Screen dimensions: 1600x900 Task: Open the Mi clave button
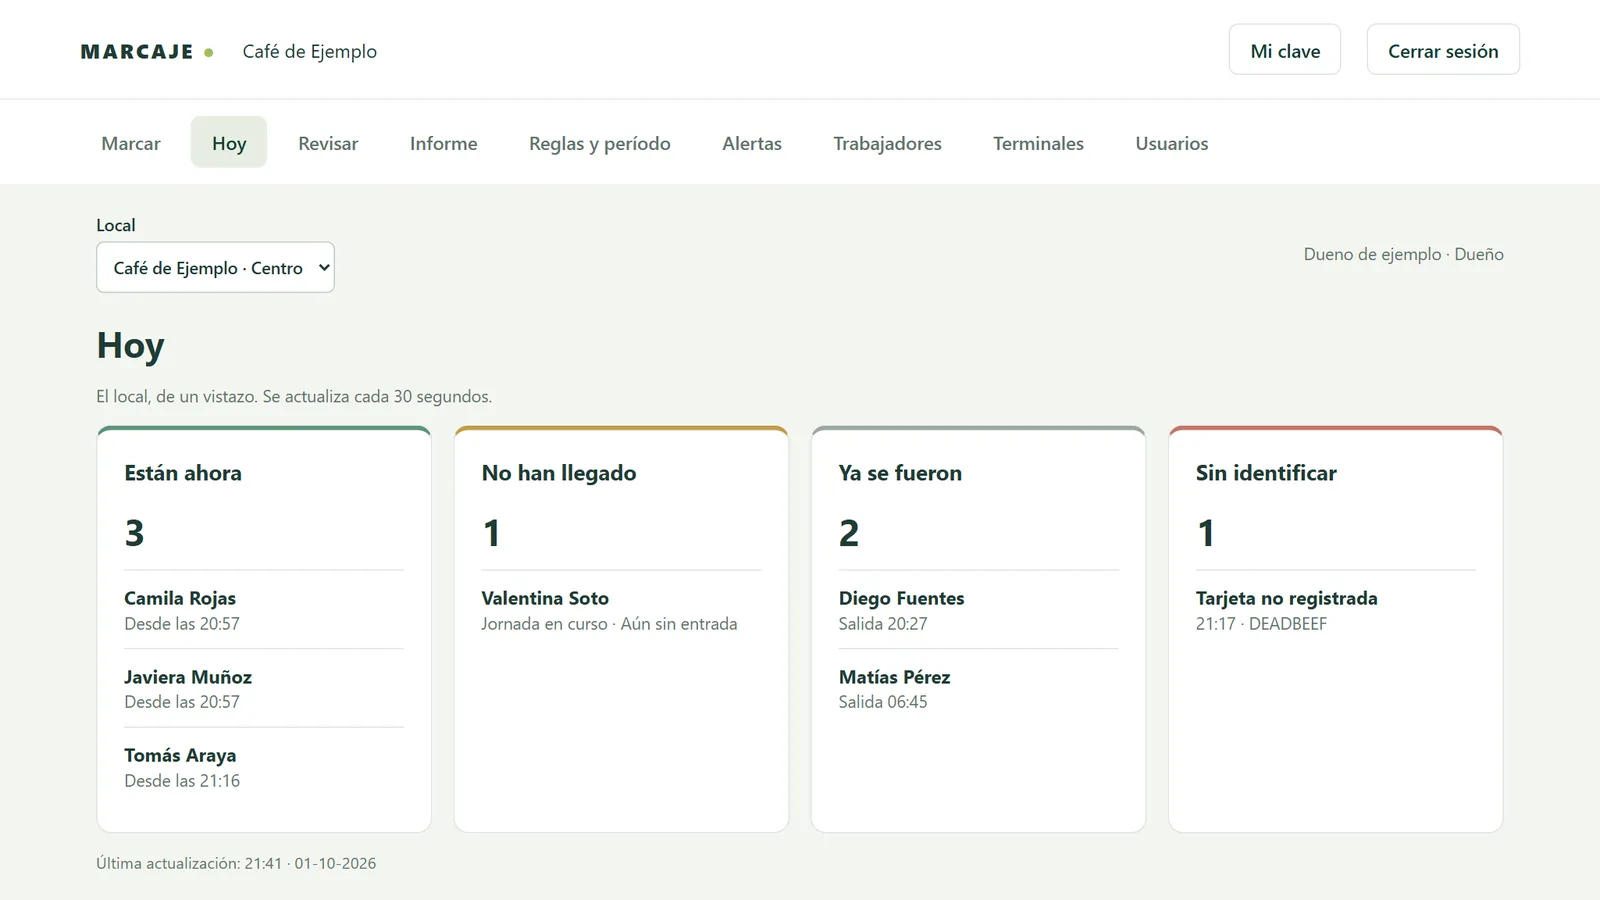click(x=1285, y=50)
